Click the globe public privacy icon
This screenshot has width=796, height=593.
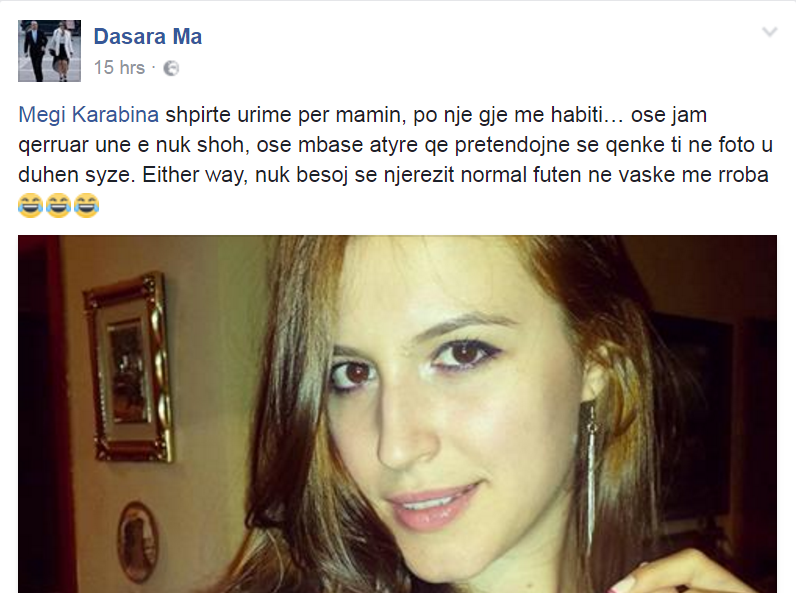pos(171,68)
